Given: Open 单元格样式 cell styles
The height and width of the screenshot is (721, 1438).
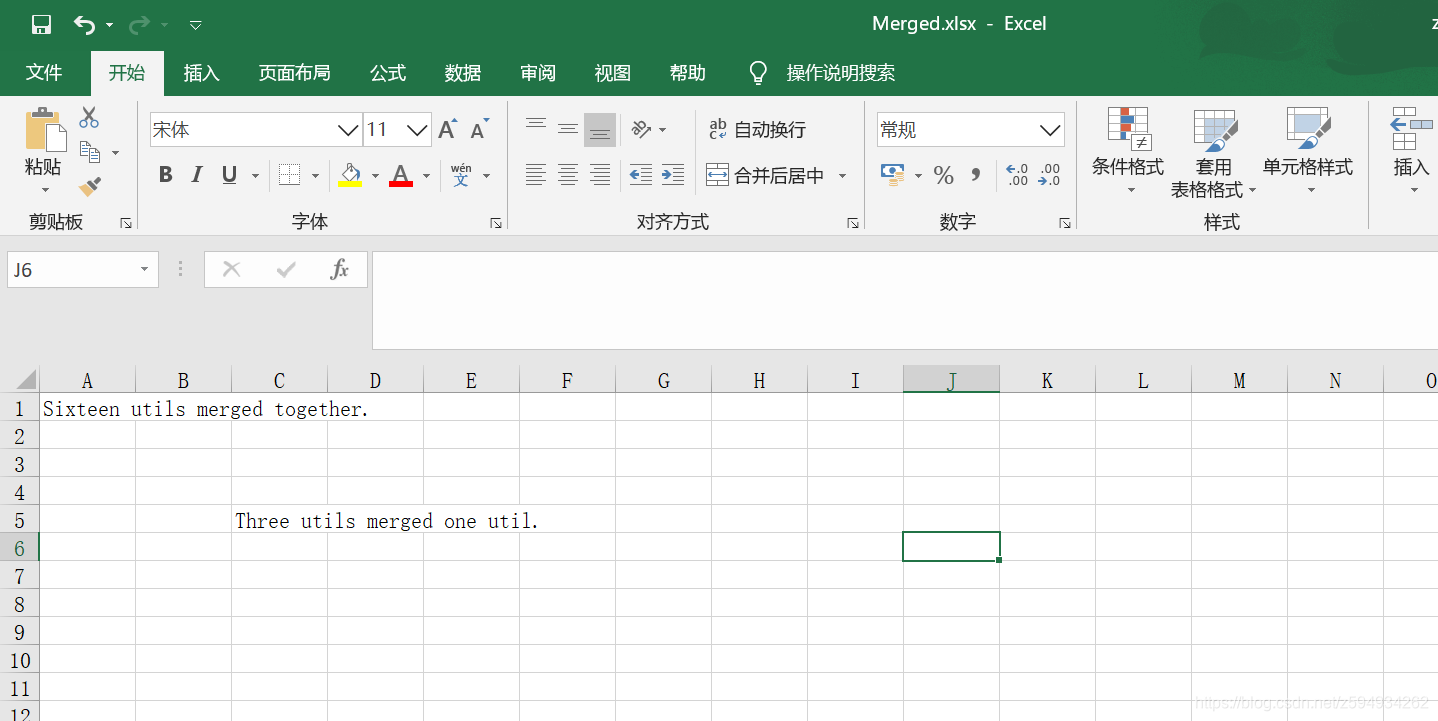Looking at the screenshot, I should point(1307,151).
